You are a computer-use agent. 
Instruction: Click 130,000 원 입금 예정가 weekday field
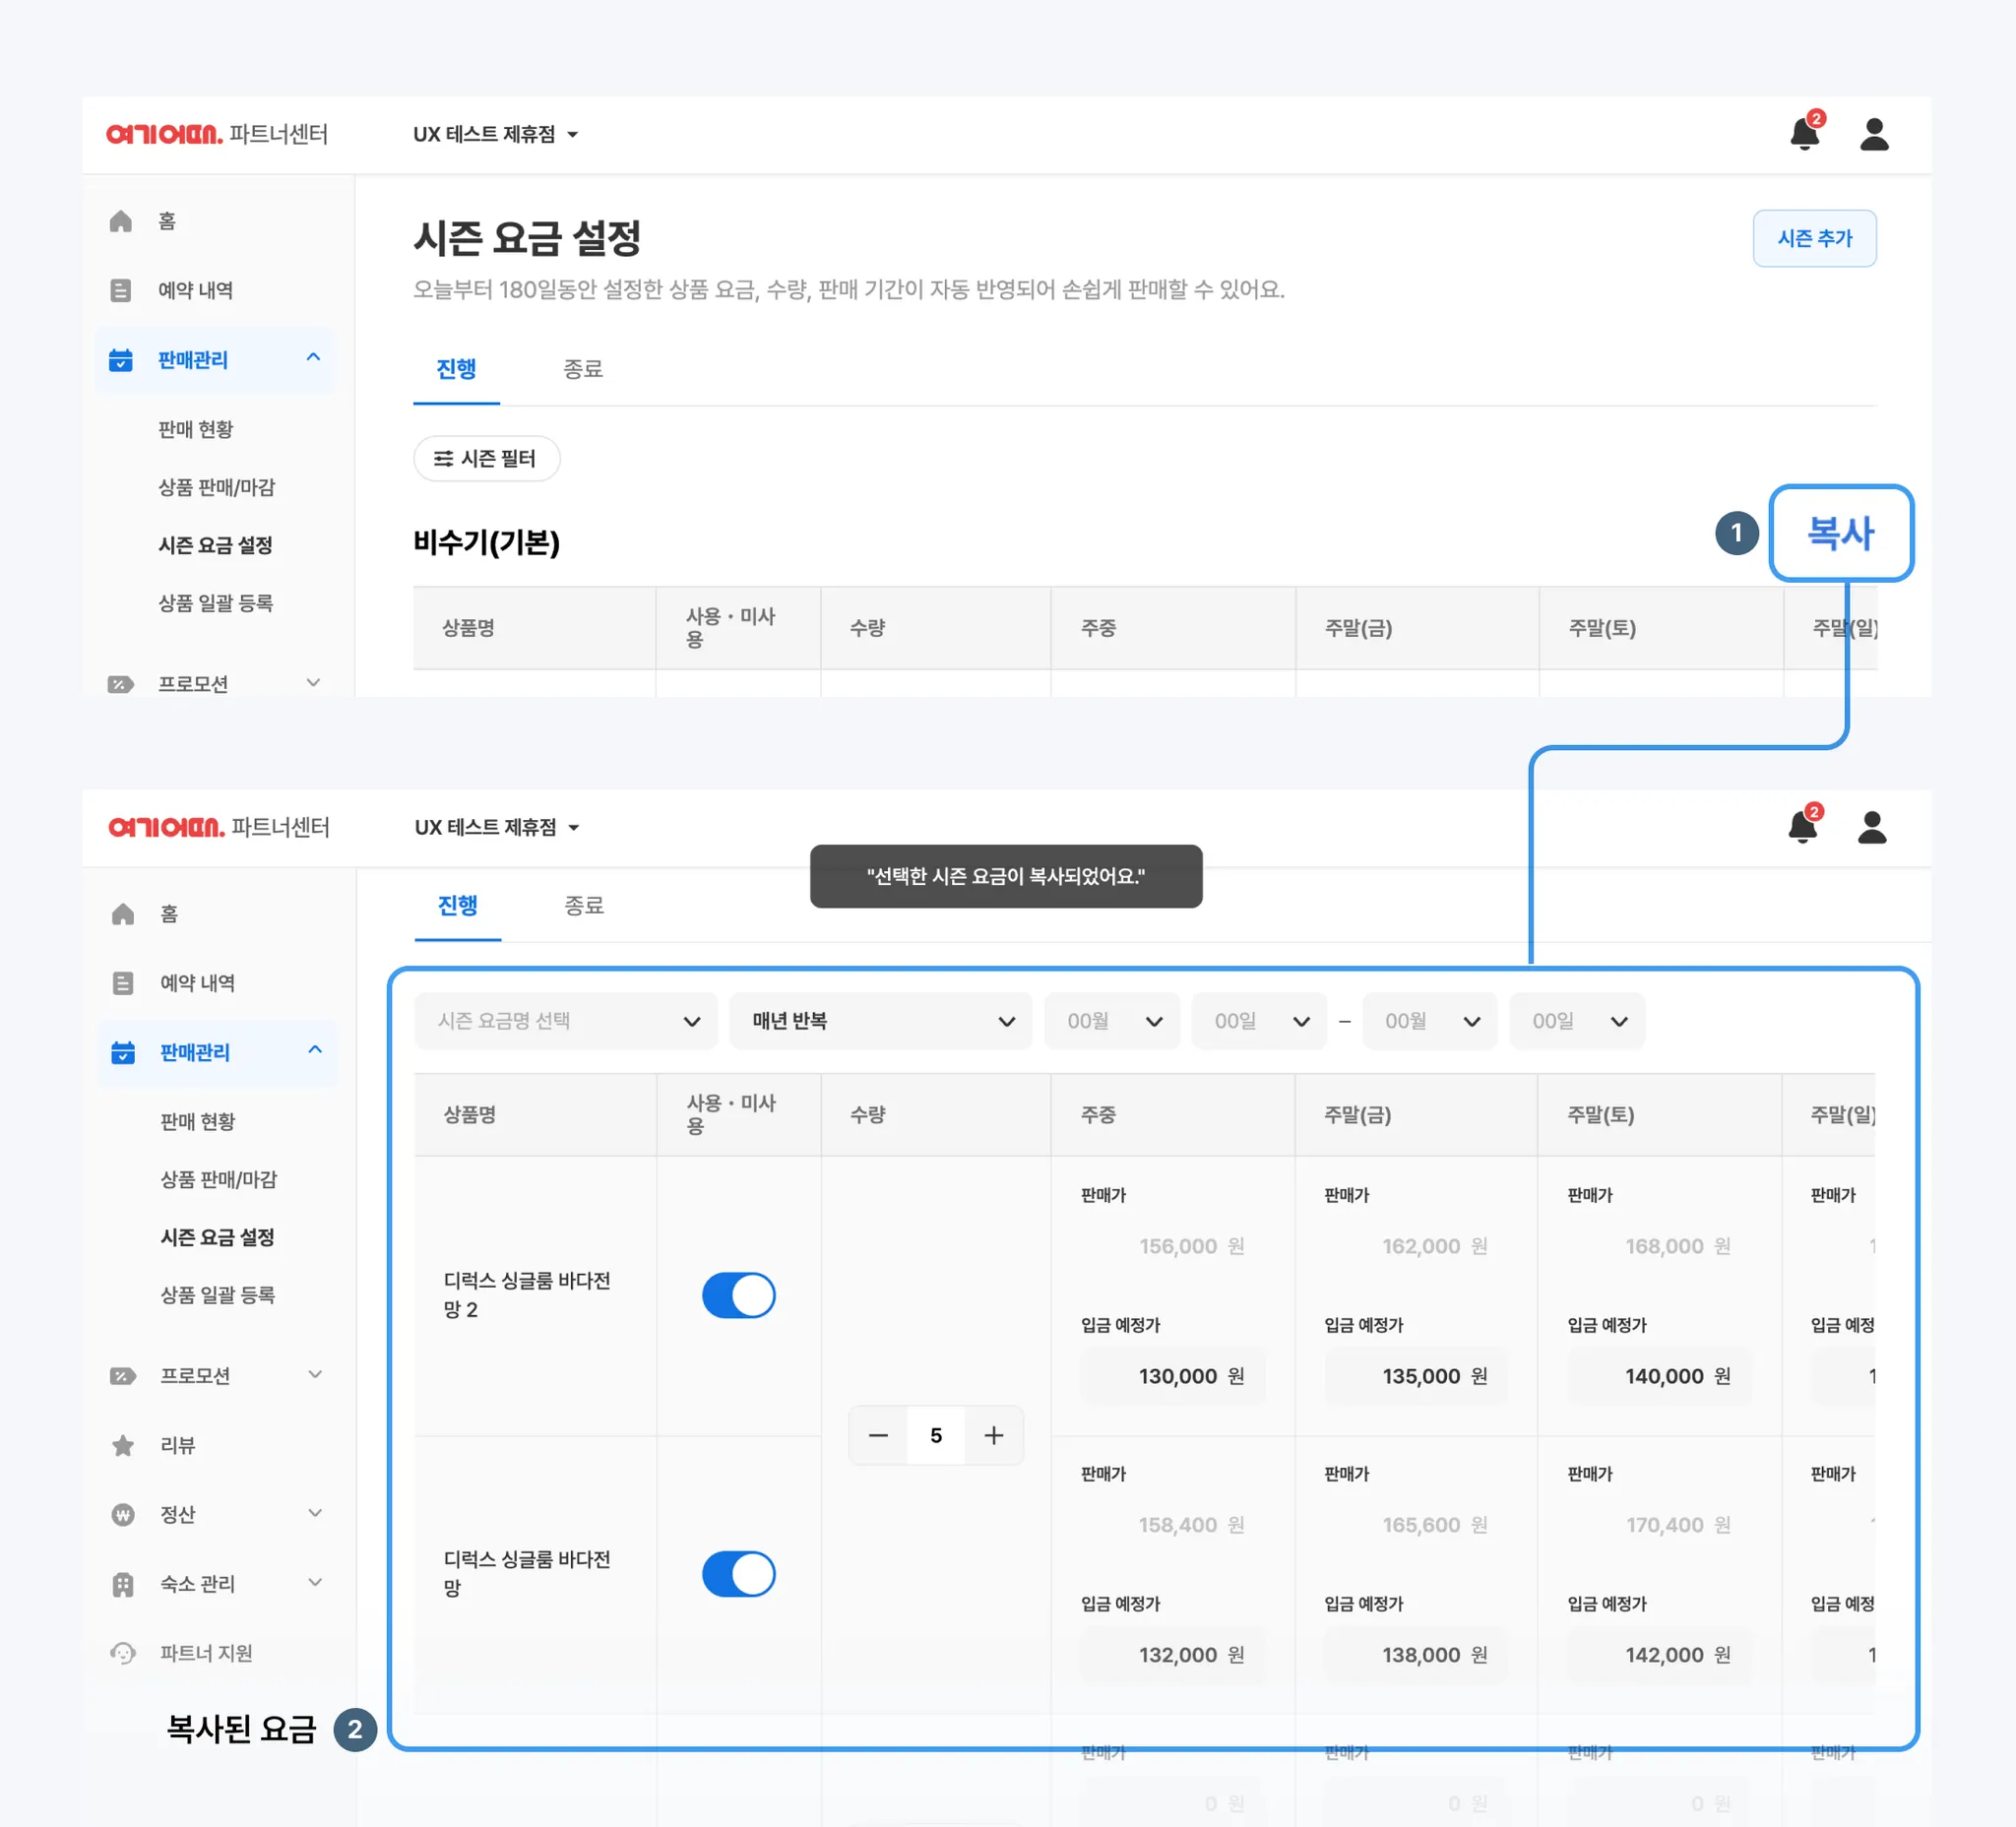tap(1173, 1376)
